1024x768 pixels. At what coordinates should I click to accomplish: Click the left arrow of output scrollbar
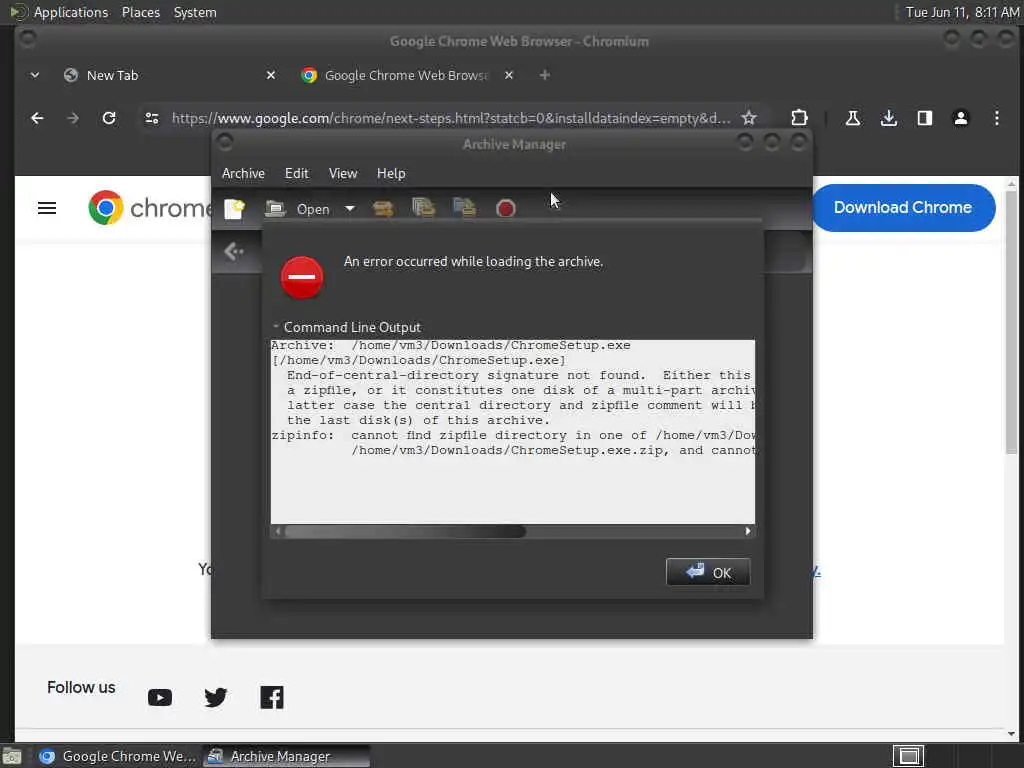(278, 531)
